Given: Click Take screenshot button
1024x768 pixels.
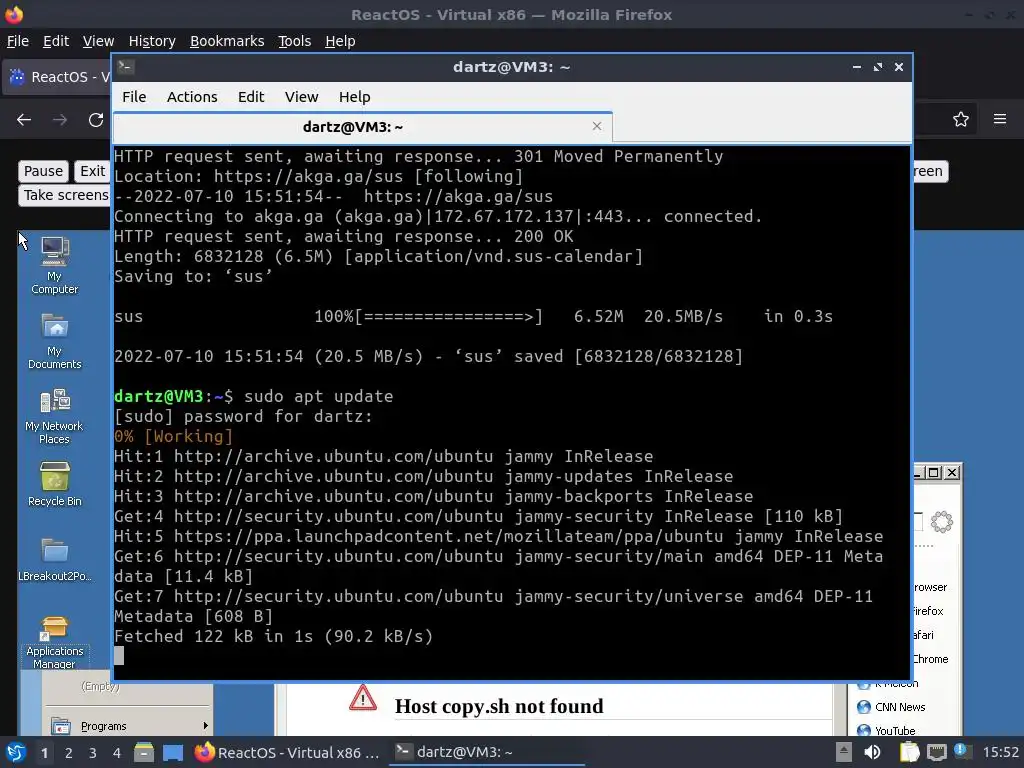Looking at the screenshot, I should 65,195.
